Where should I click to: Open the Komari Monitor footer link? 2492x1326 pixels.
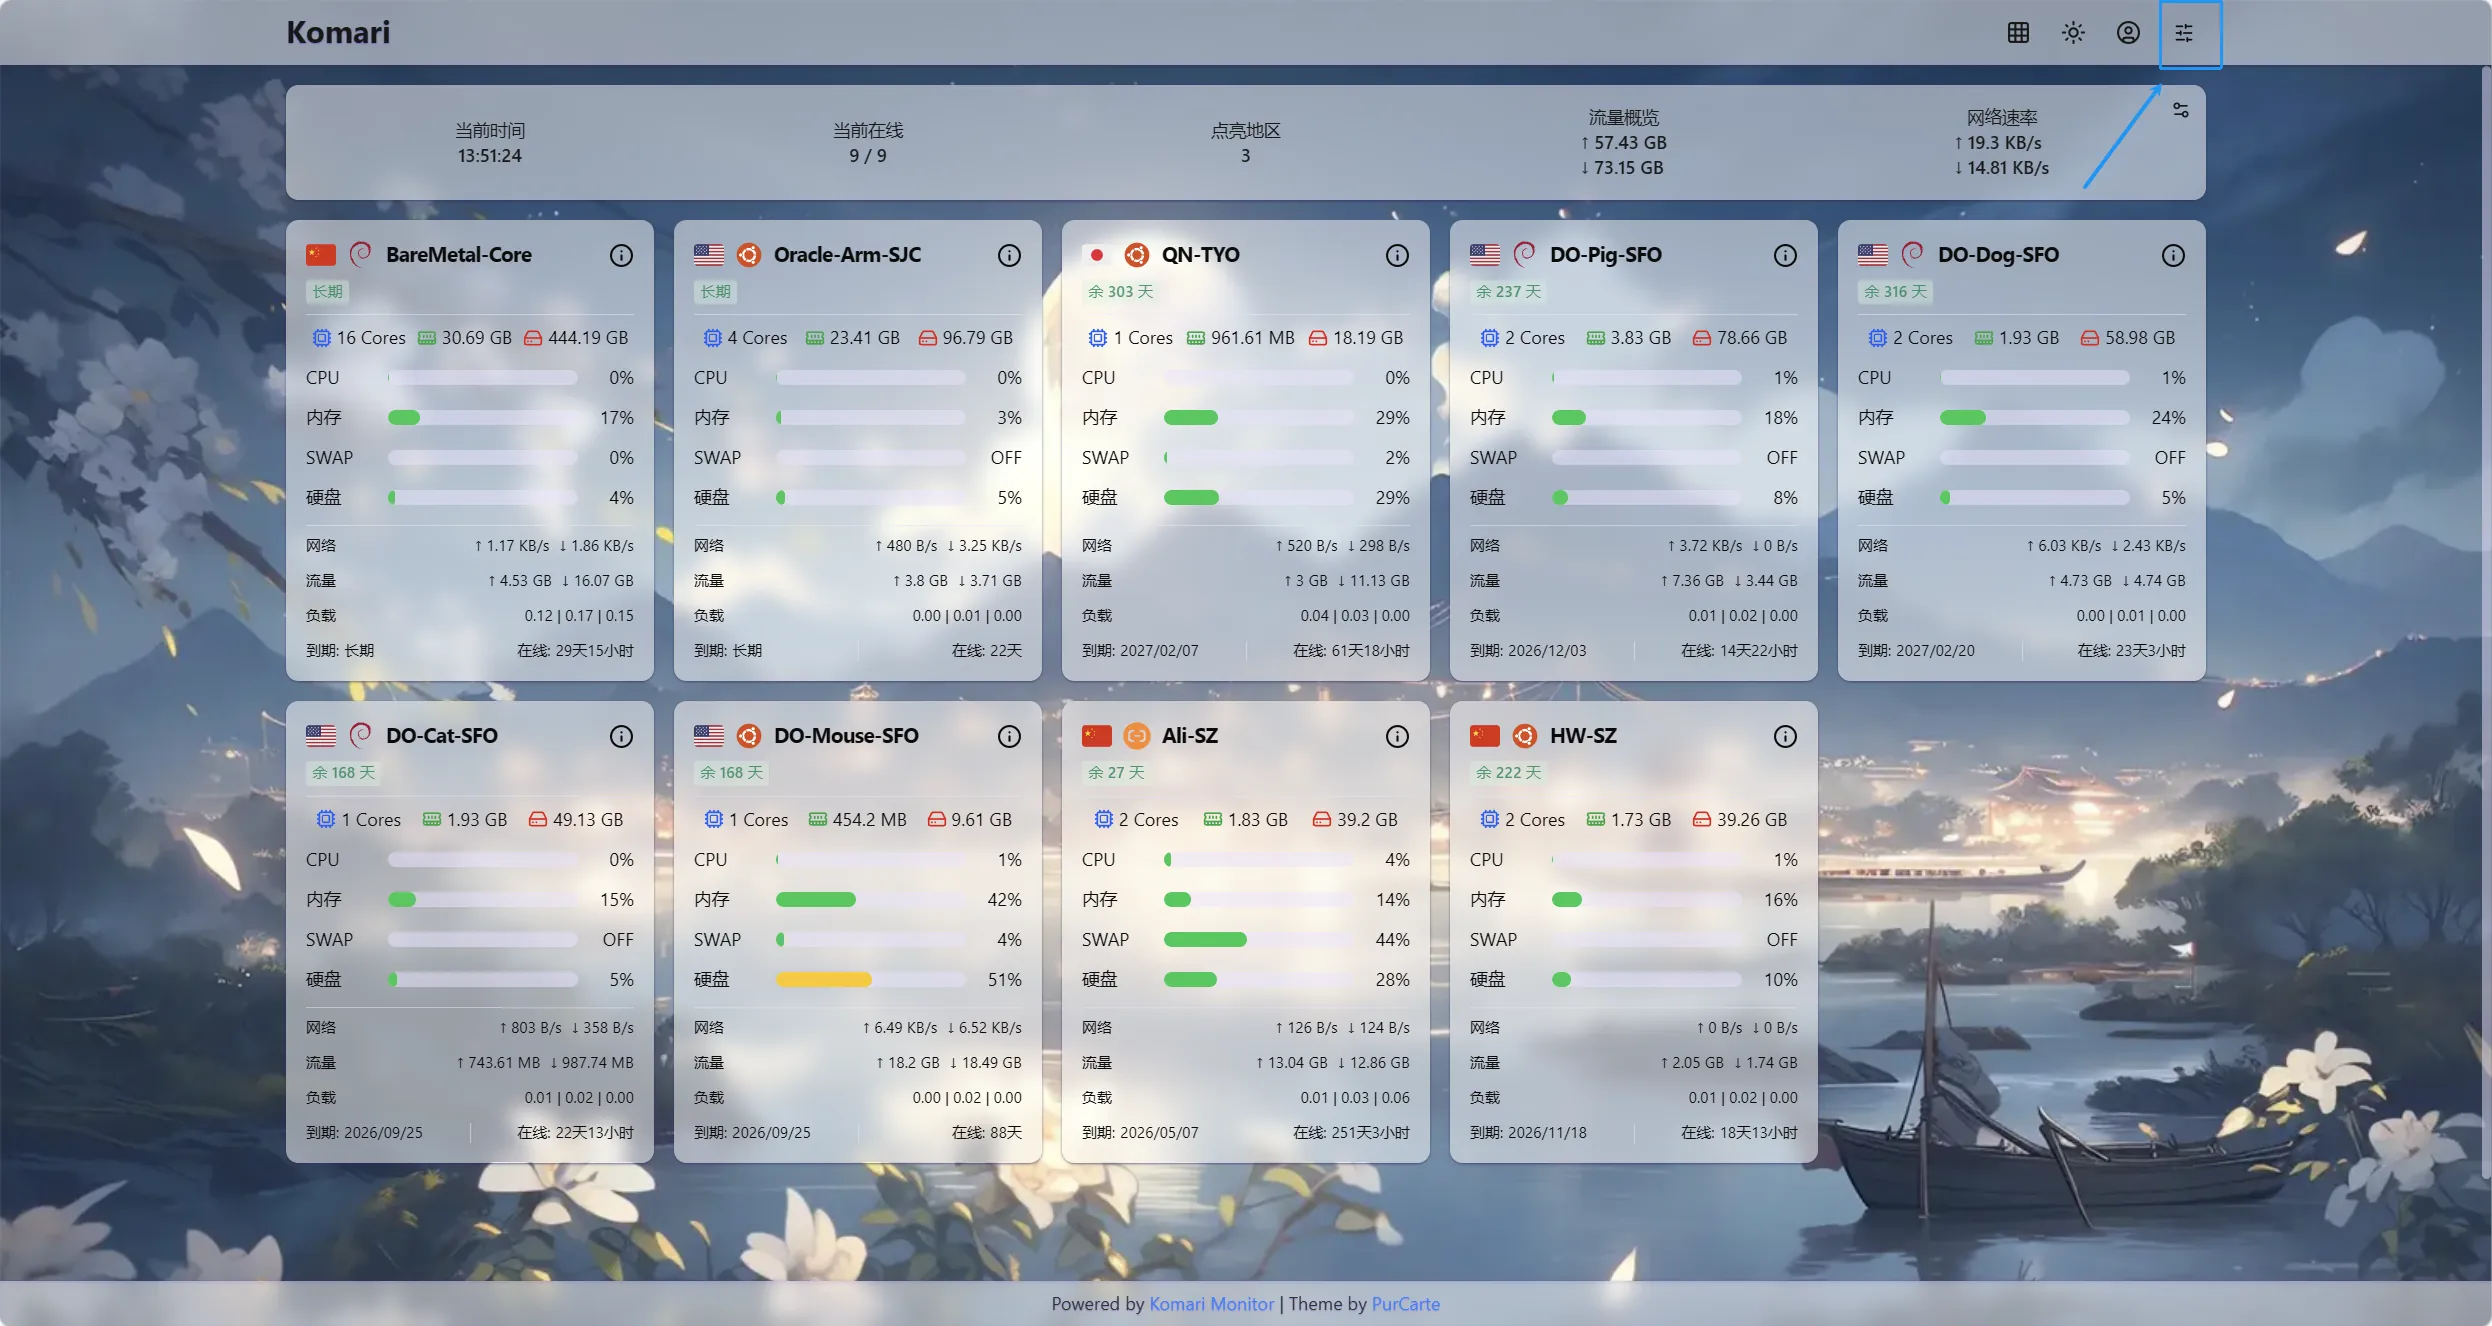[x=1211, y=1304]
